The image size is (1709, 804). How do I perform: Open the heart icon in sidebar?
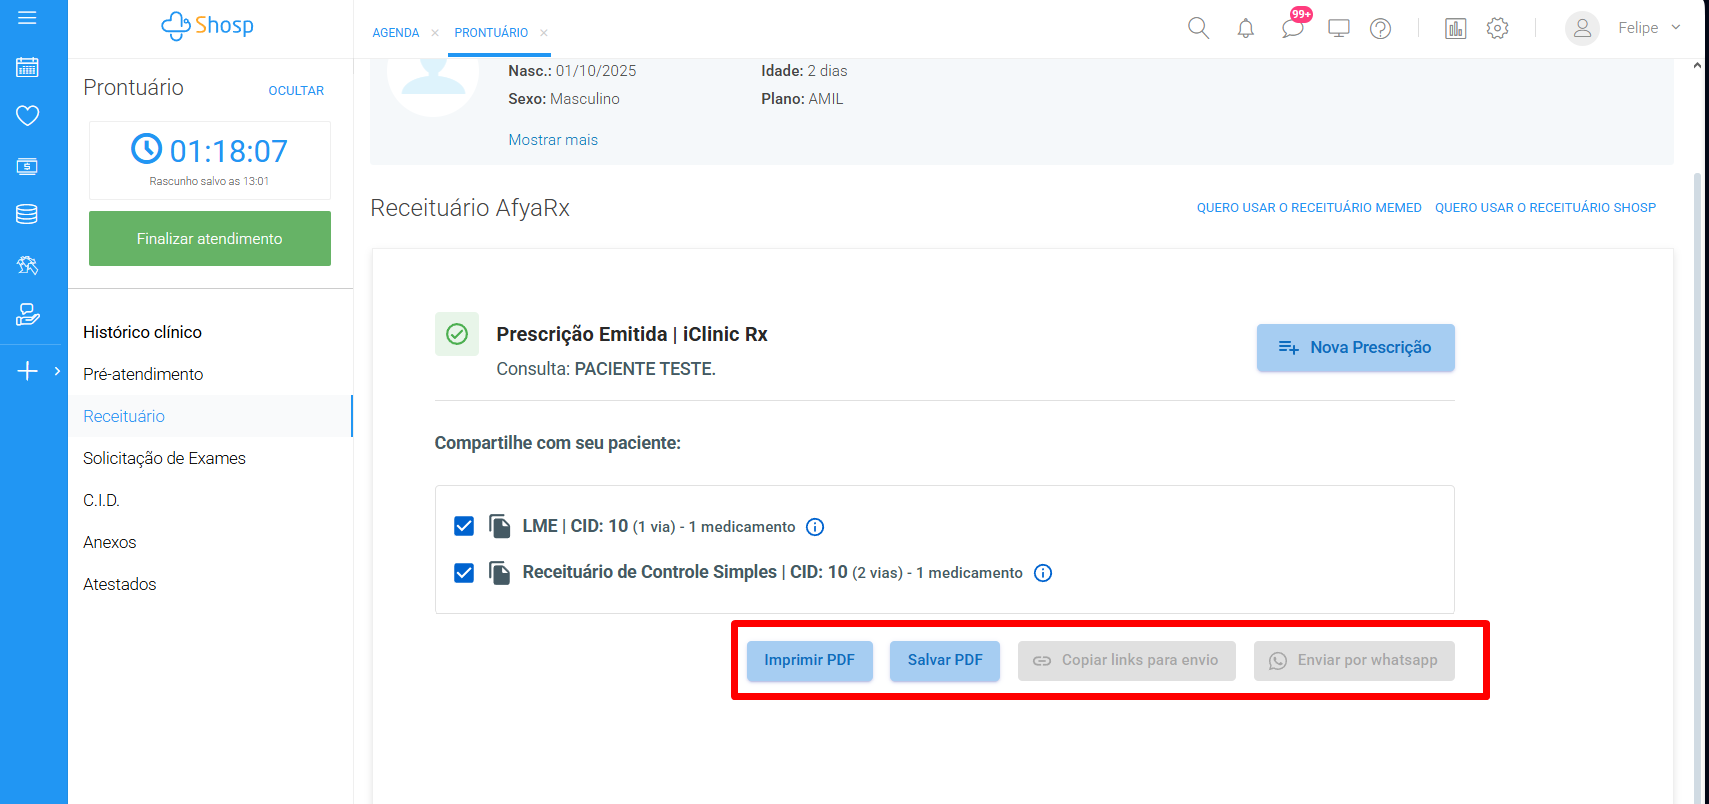[x=27, y=116]
